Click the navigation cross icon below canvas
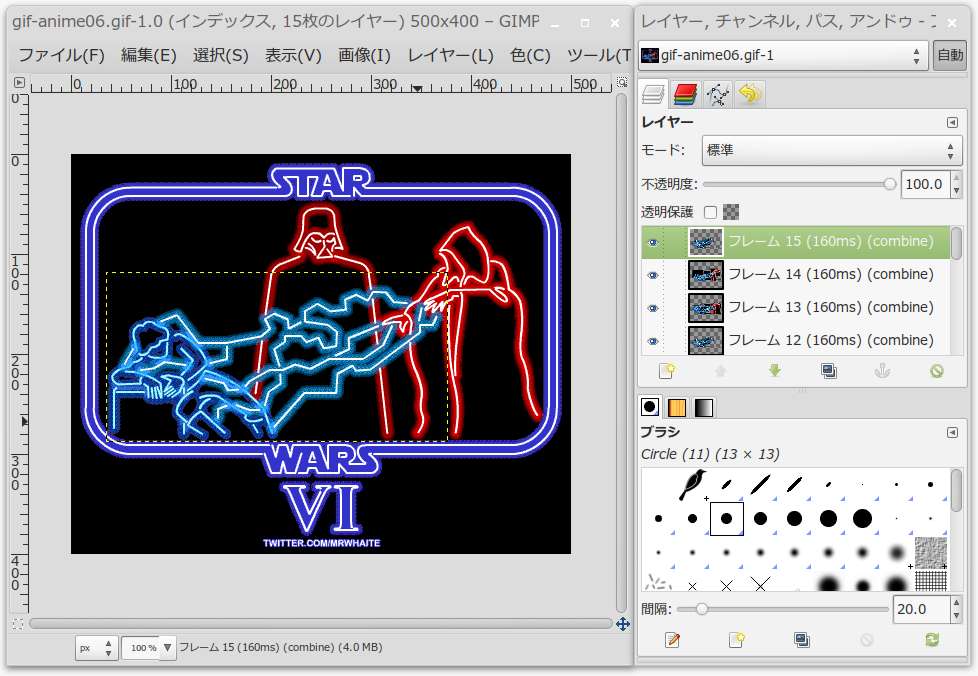This screenshot has height=676, width=978. click(622, 624)
